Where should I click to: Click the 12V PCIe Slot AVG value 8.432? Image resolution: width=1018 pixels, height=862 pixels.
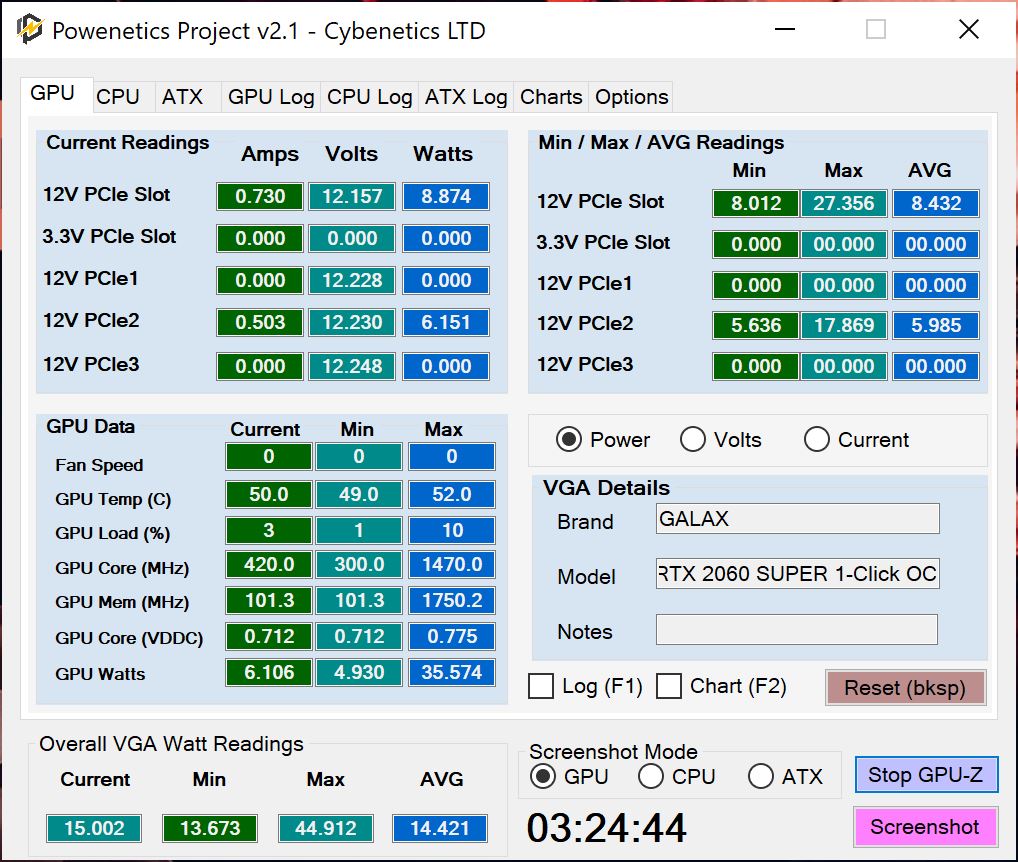[936, 203]
